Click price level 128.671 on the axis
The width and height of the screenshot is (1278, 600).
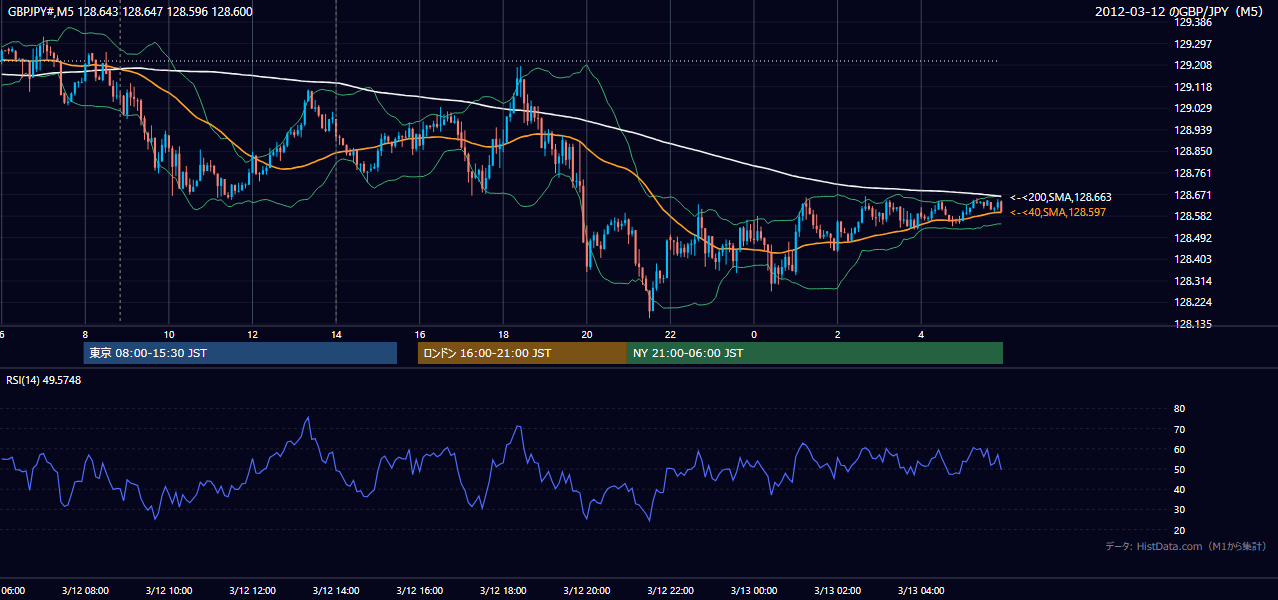[x=1192, y=194]
